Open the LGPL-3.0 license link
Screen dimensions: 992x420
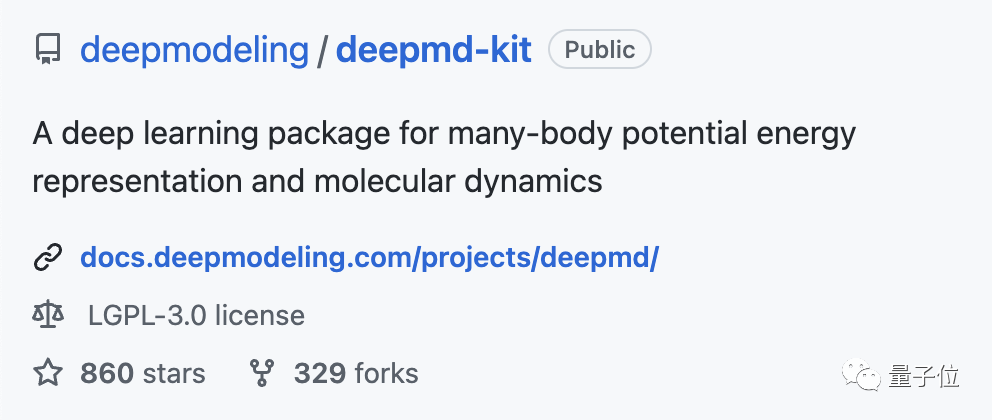tap(196, 316)
